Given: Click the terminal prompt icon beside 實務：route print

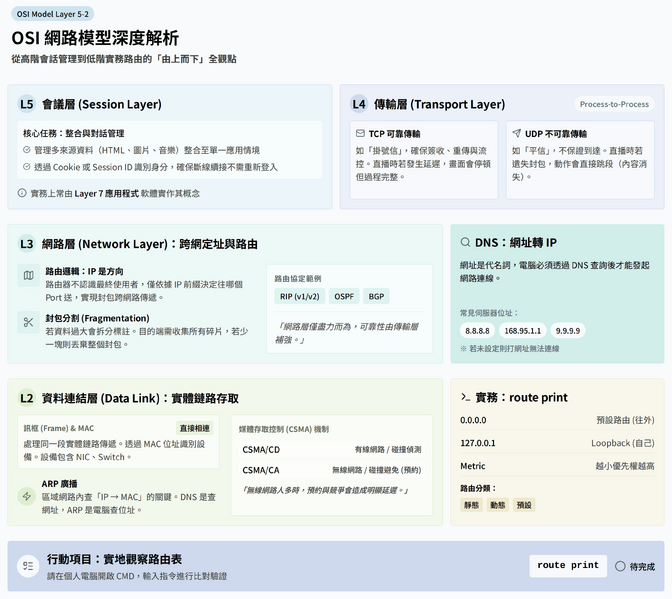Looking at the screenshot, I should click(465, 397).
